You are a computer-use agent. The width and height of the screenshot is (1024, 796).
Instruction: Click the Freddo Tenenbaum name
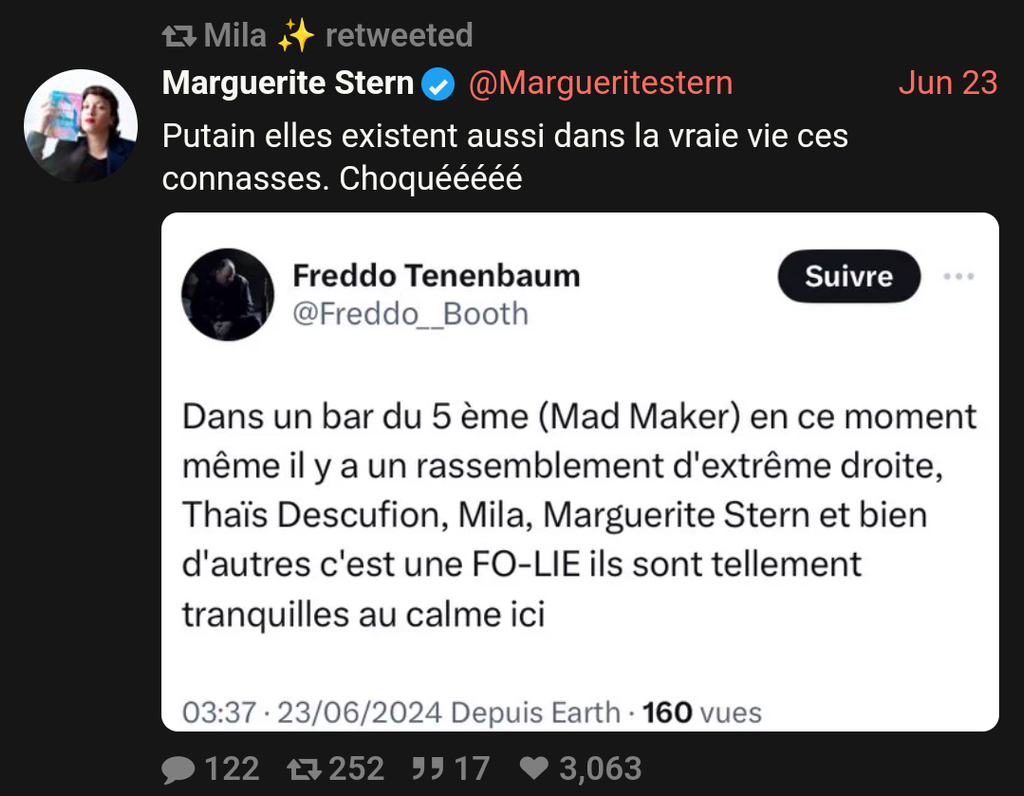click(x=436, y=275)
